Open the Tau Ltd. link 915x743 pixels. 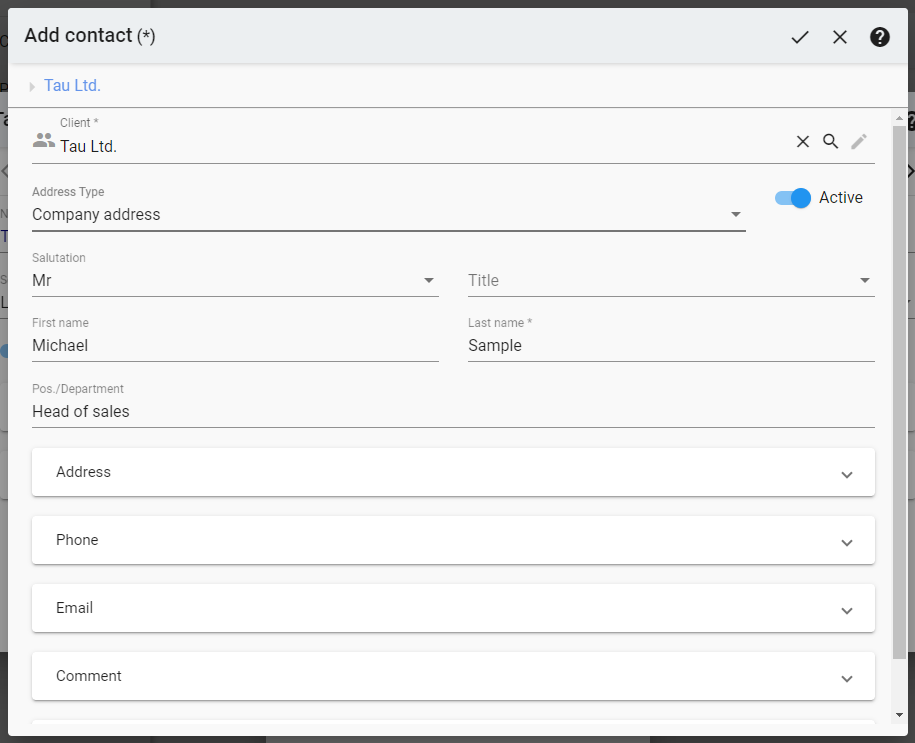pos(72,85)
